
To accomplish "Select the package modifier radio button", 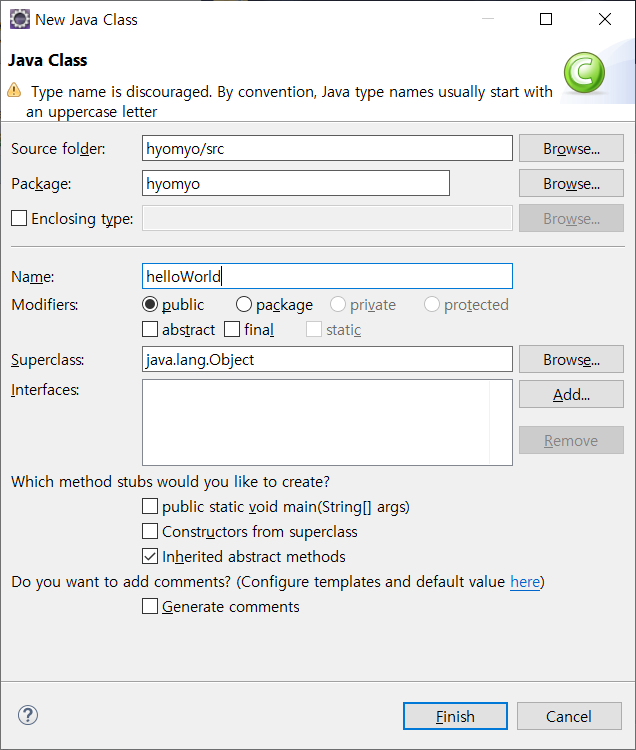I will (244, 304).
